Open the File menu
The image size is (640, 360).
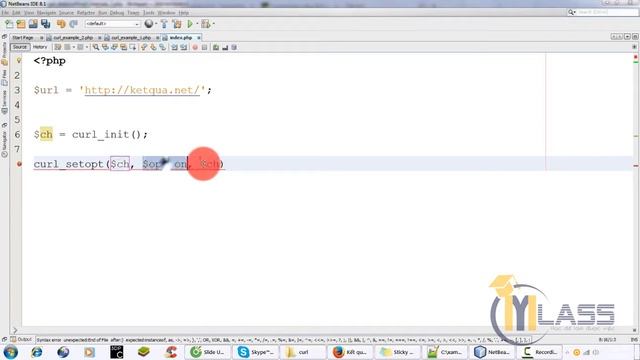coord(5,13)
